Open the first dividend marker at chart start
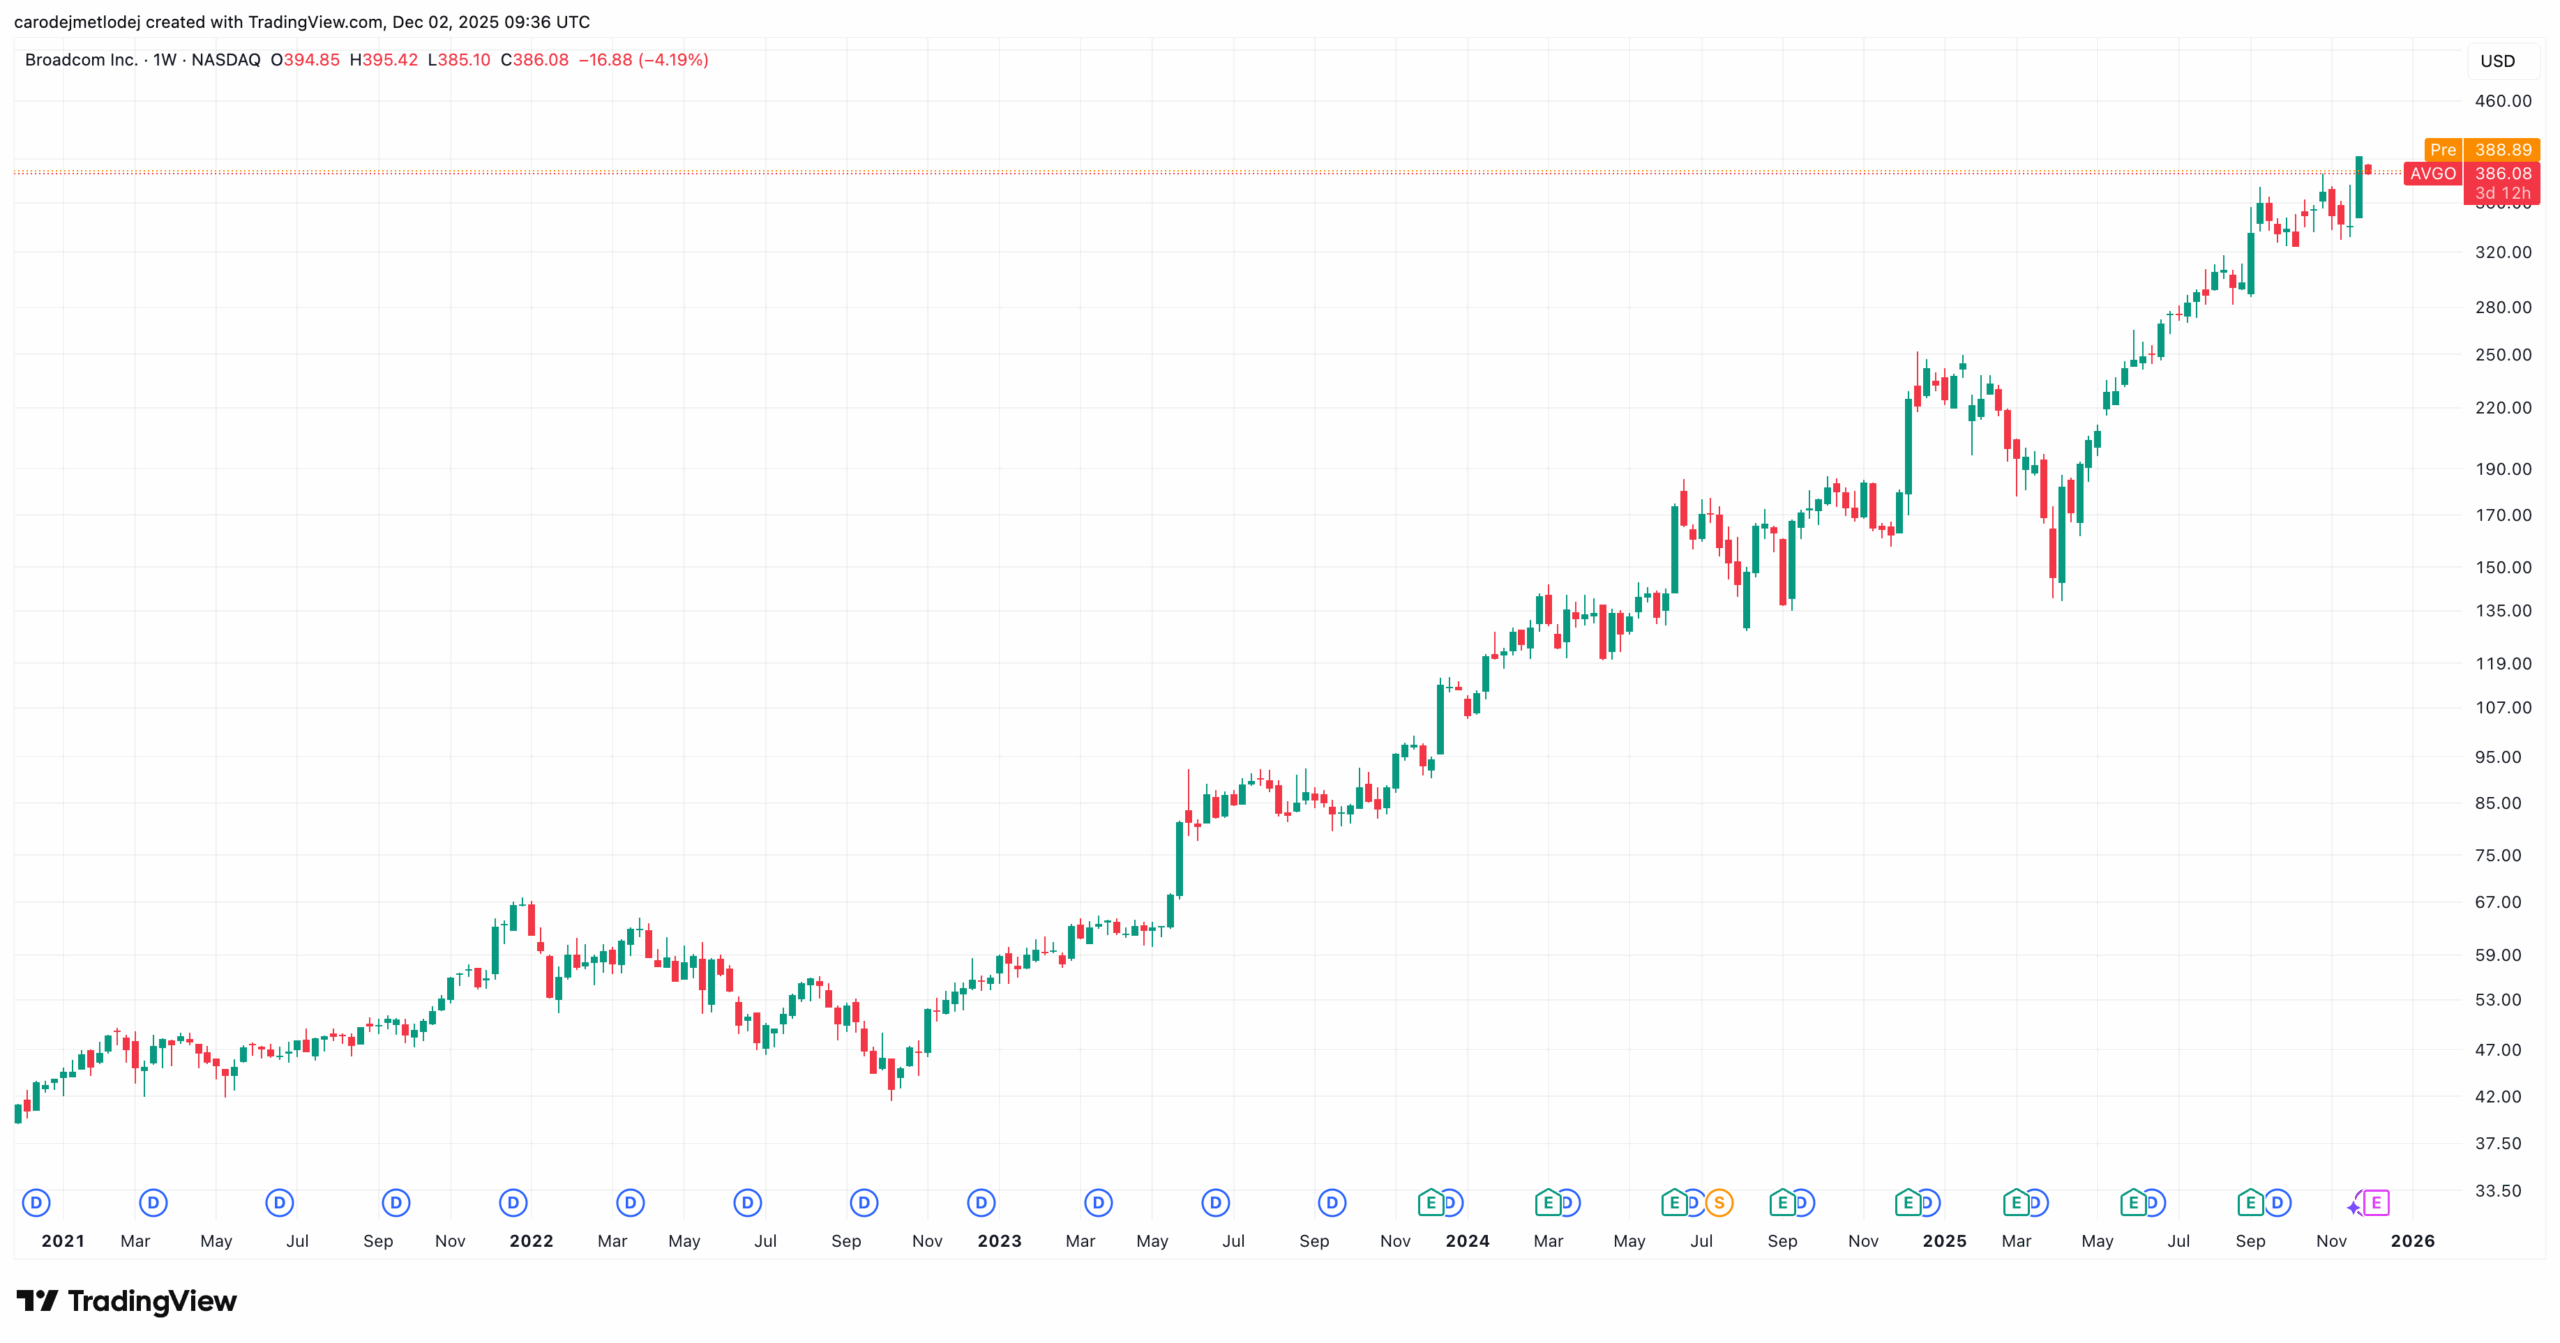 pos(36,1202)
